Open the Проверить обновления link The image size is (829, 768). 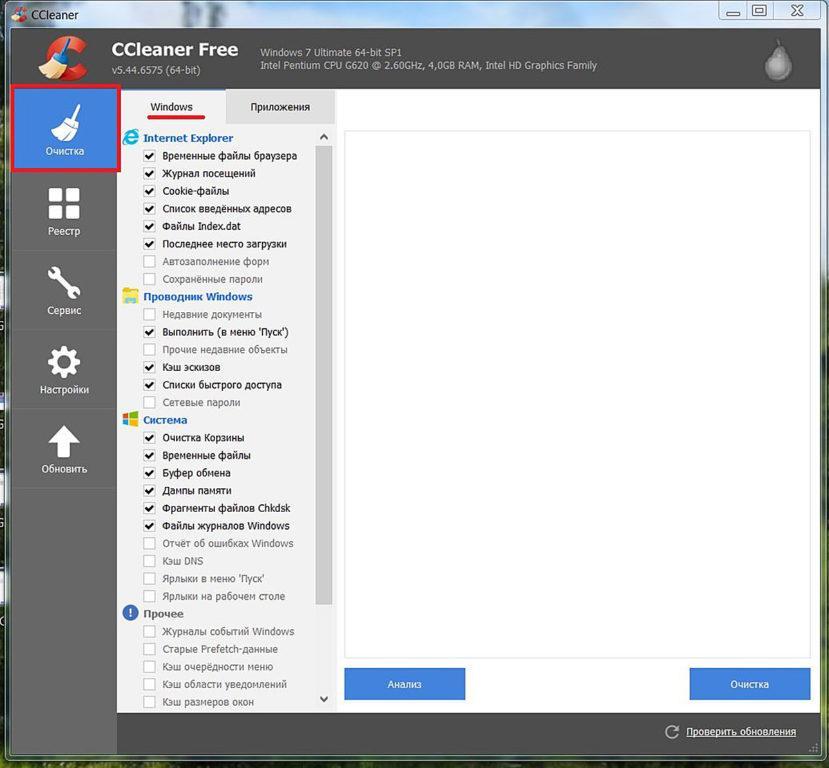[x=741, y=732]
